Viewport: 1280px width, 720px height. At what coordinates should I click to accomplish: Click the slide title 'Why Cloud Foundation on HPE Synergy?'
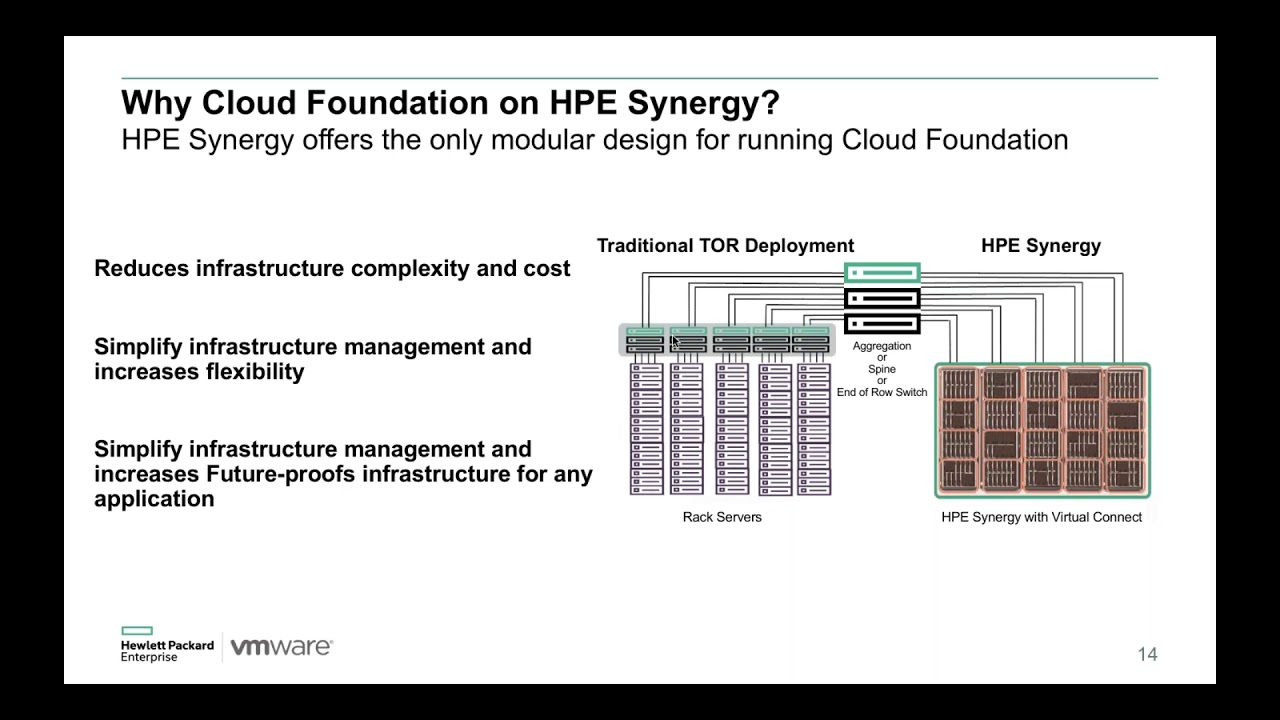(451, 103)
